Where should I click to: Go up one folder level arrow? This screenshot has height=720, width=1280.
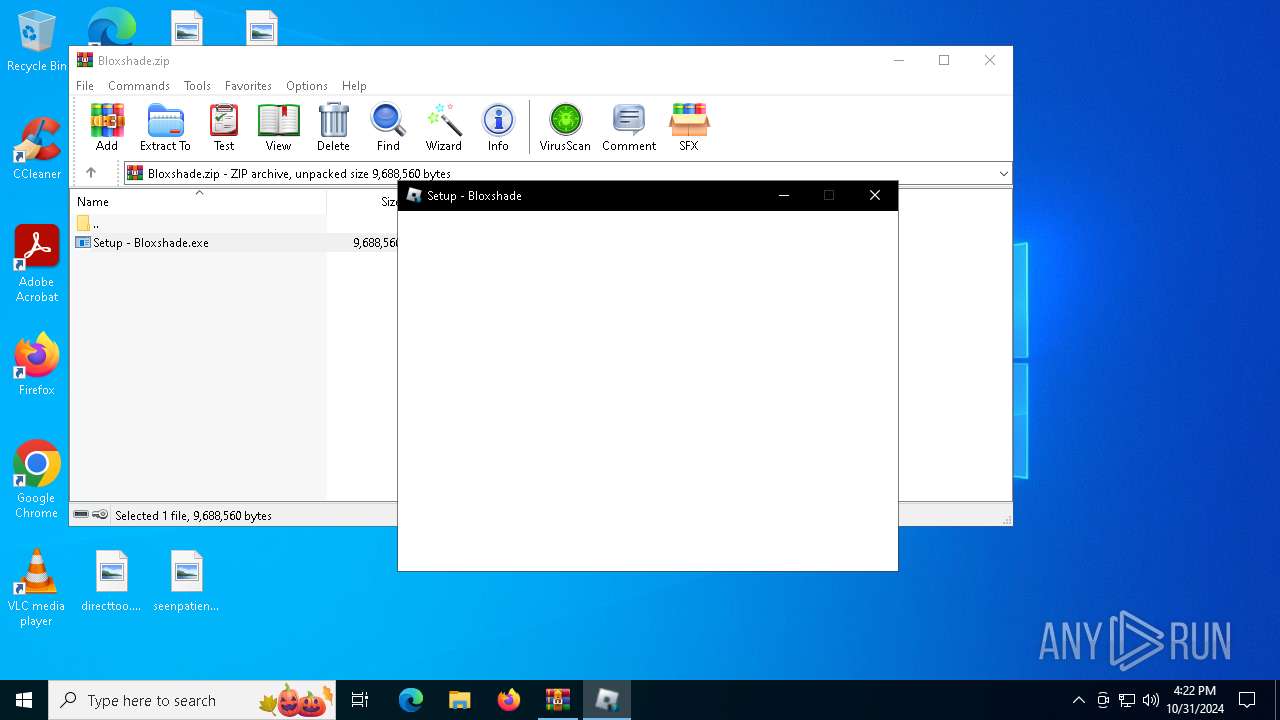[x=91, y=173]
